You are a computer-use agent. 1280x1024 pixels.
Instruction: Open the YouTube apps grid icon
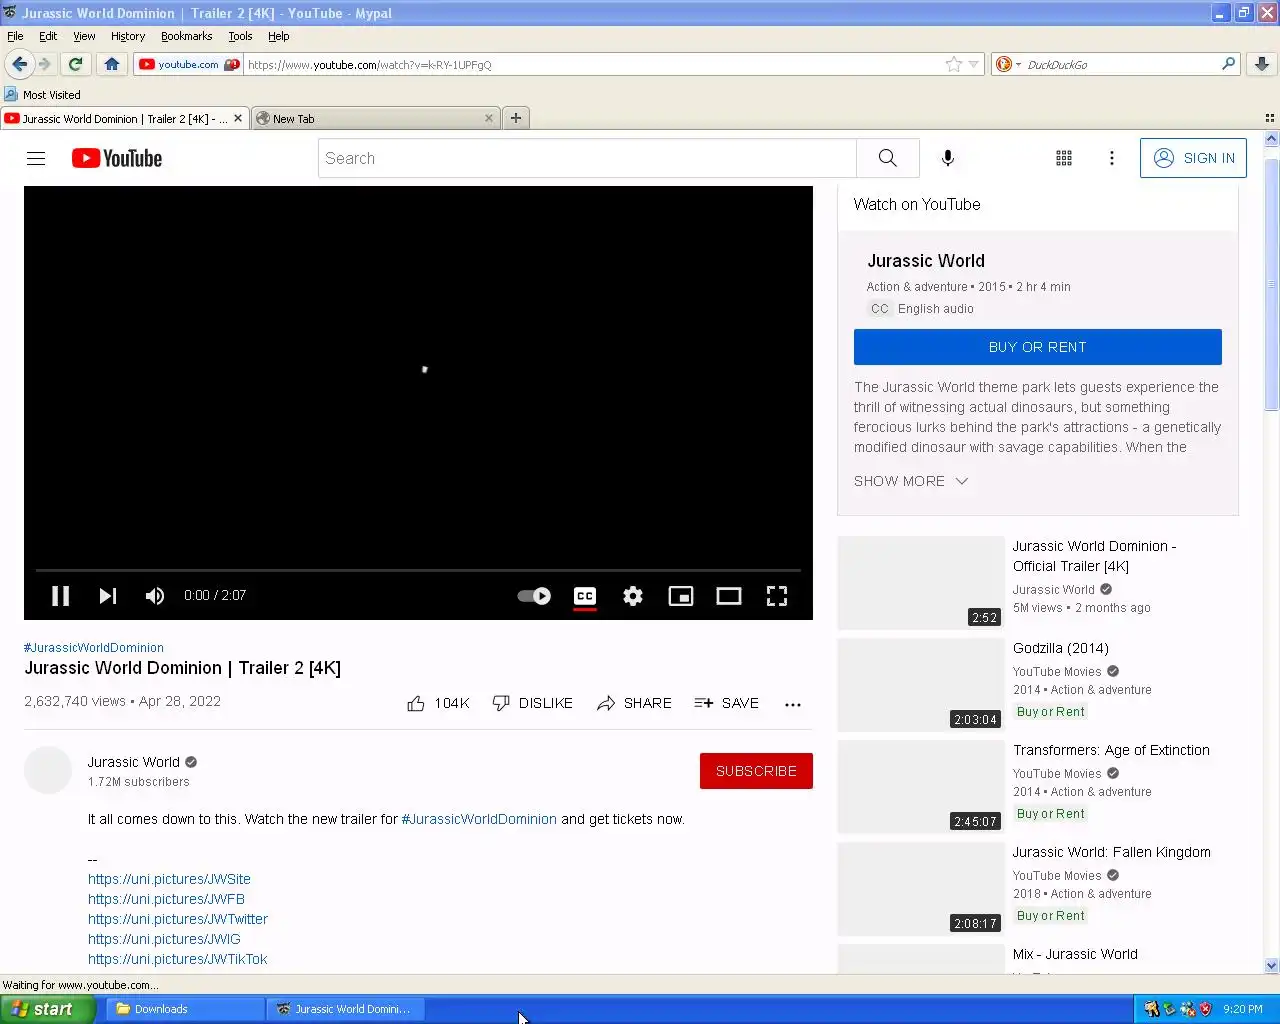pyautogui.click(x=1064, y=158)
